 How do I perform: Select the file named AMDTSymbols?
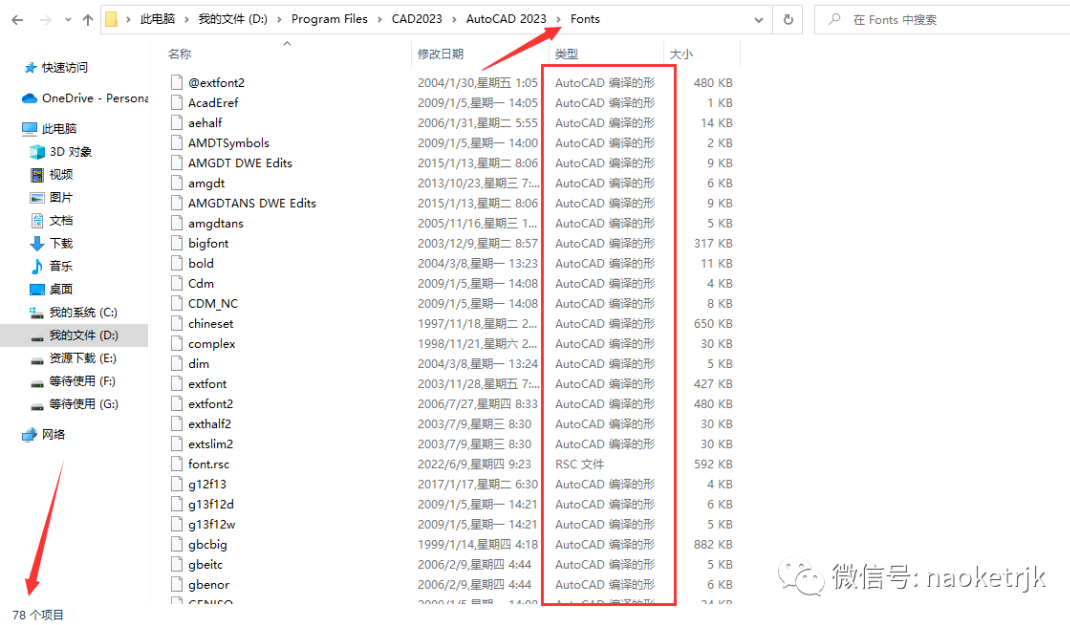click(229, 143)
